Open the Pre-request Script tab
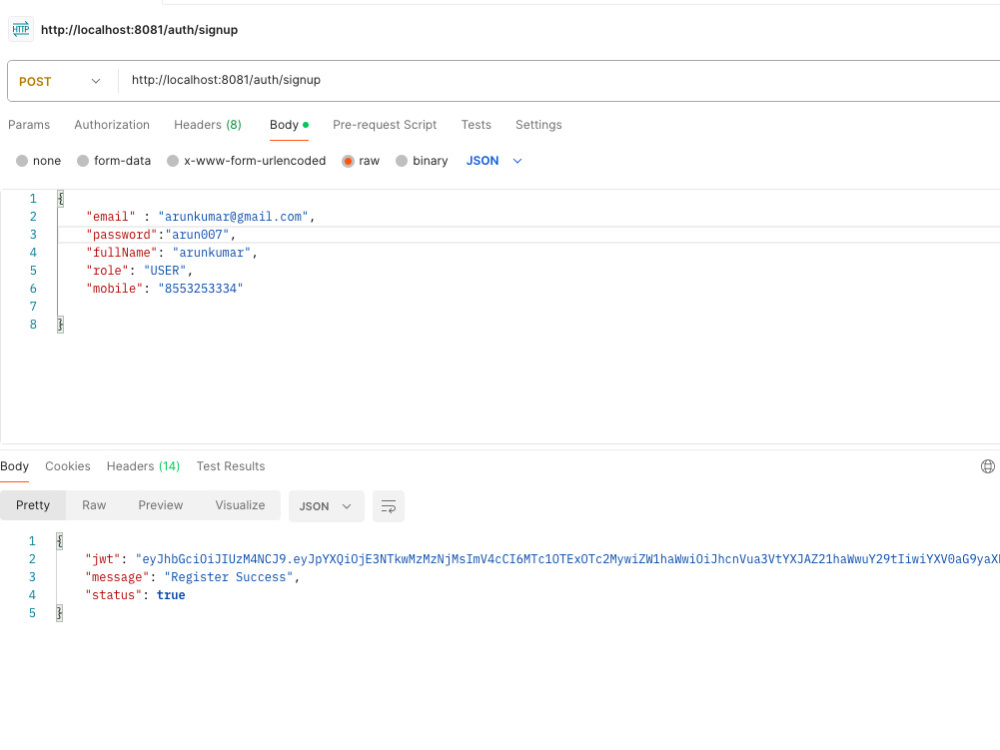This screenshot has width=1000, height=750. (x=385, y=125)
